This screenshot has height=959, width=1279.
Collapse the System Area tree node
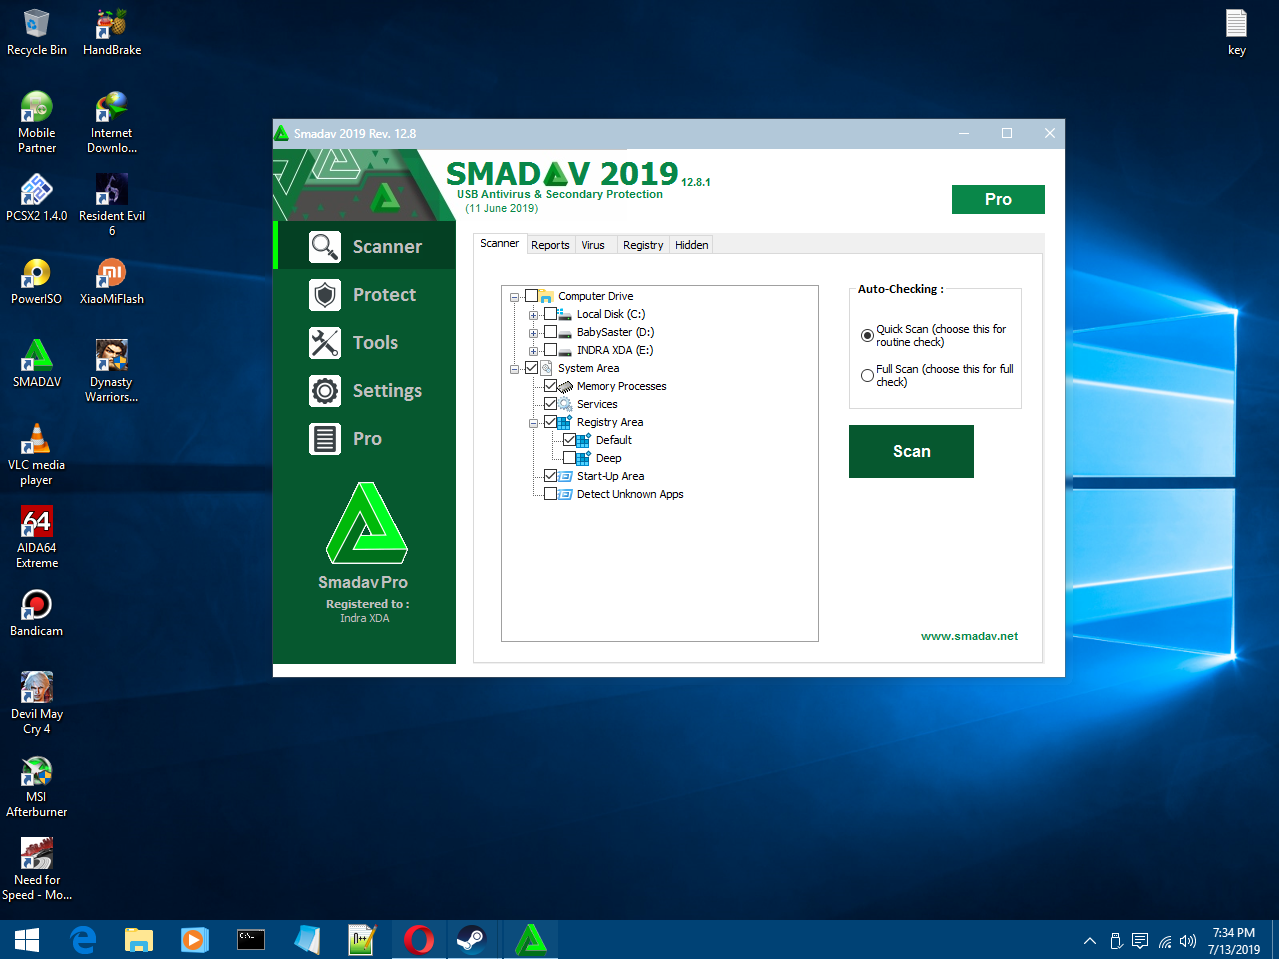coord(514,369)
